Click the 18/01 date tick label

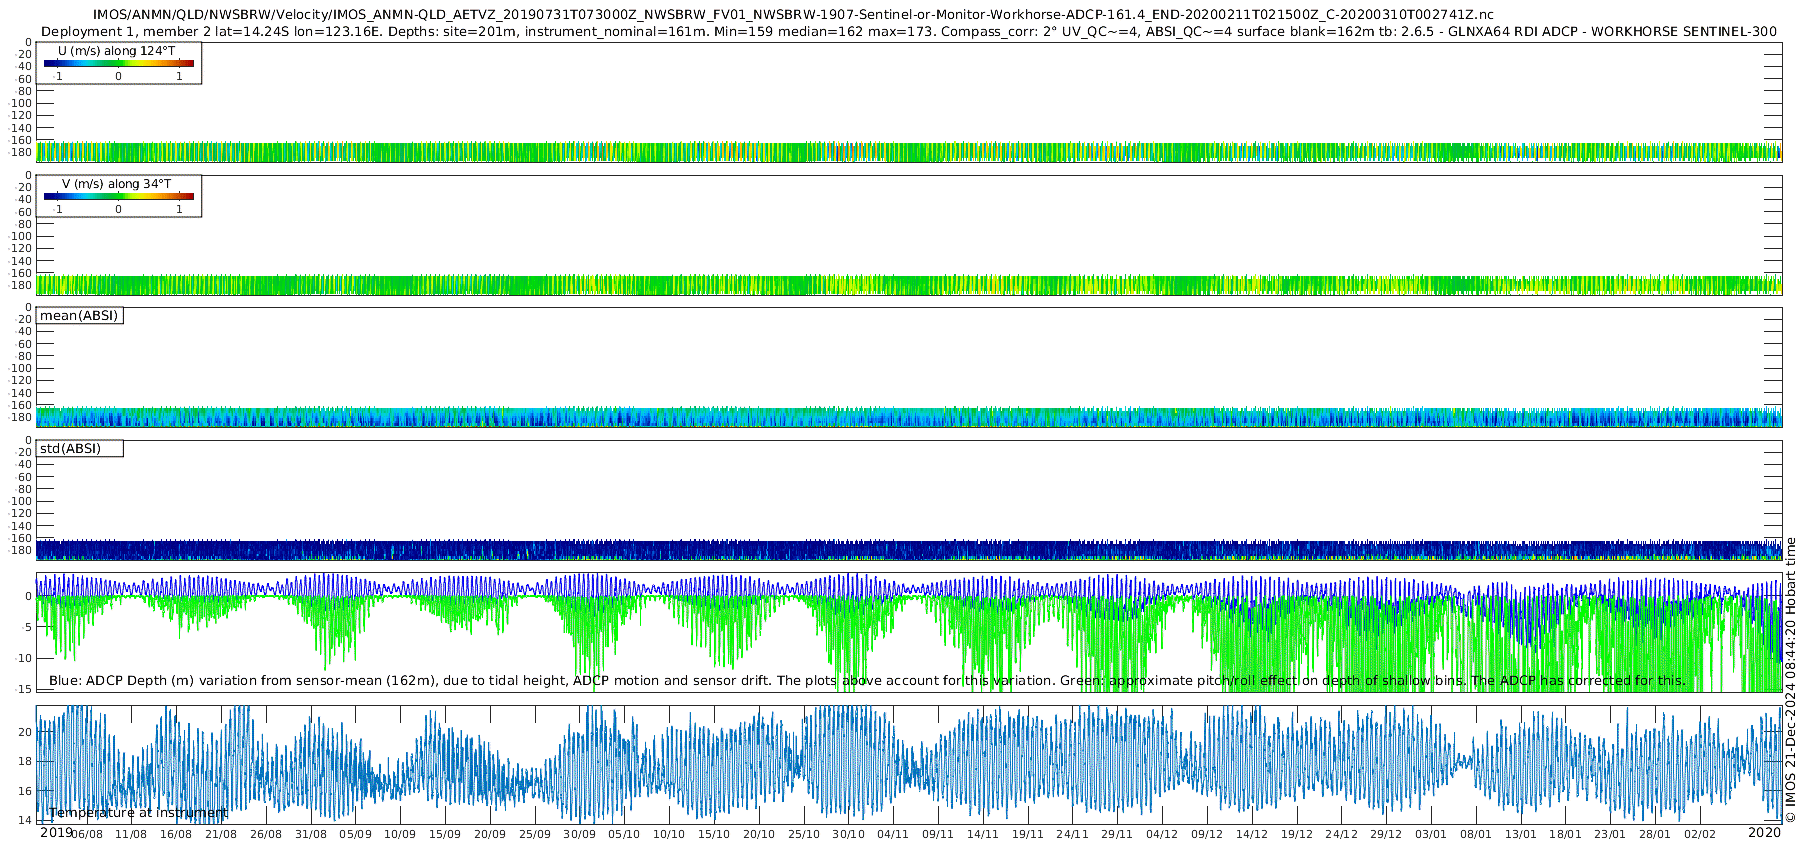point(1566,834)
